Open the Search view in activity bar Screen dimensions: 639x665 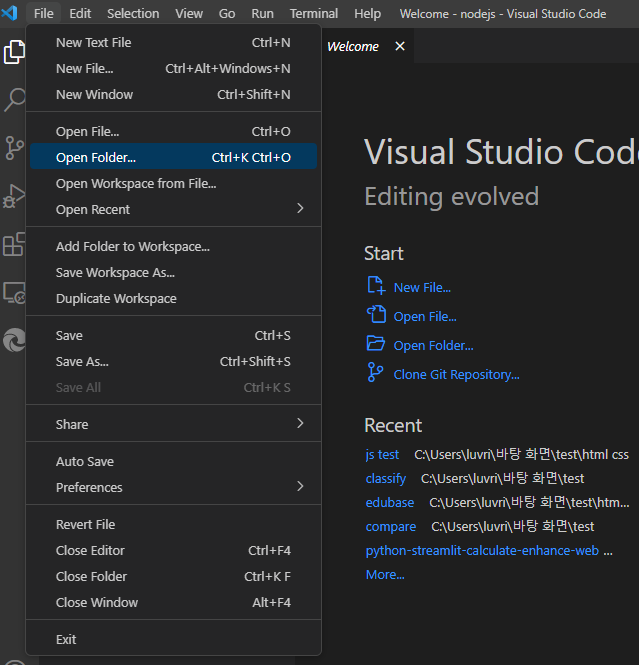click(14, 100)
